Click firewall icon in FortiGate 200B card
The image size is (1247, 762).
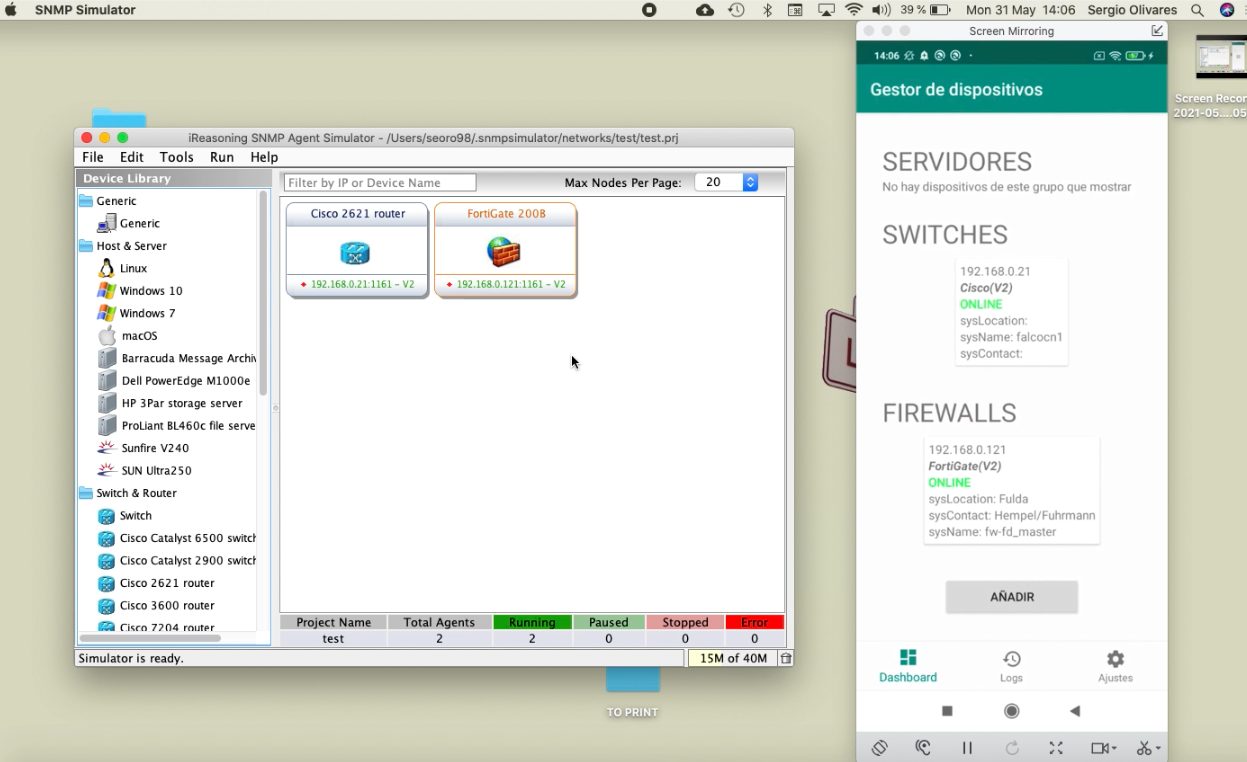504,252
